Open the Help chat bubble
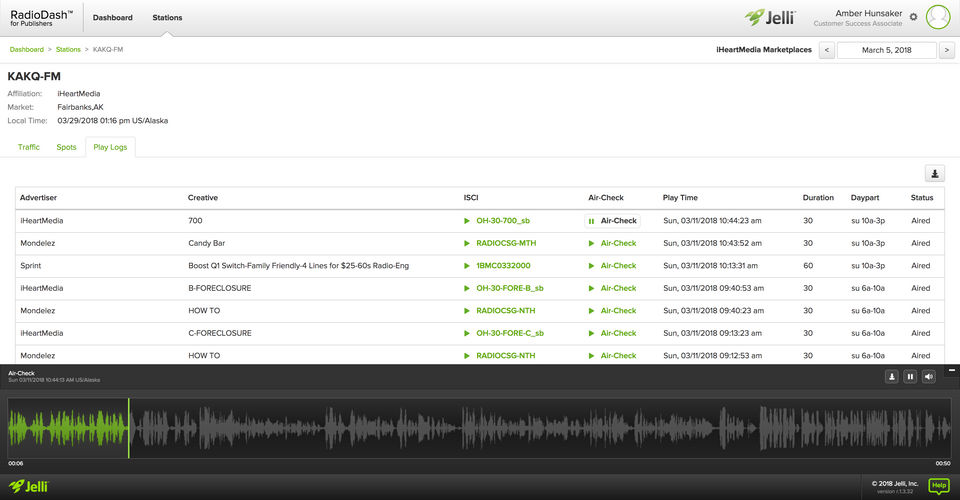The height and width of the screenshot is (500, 960). click(939, 486)
